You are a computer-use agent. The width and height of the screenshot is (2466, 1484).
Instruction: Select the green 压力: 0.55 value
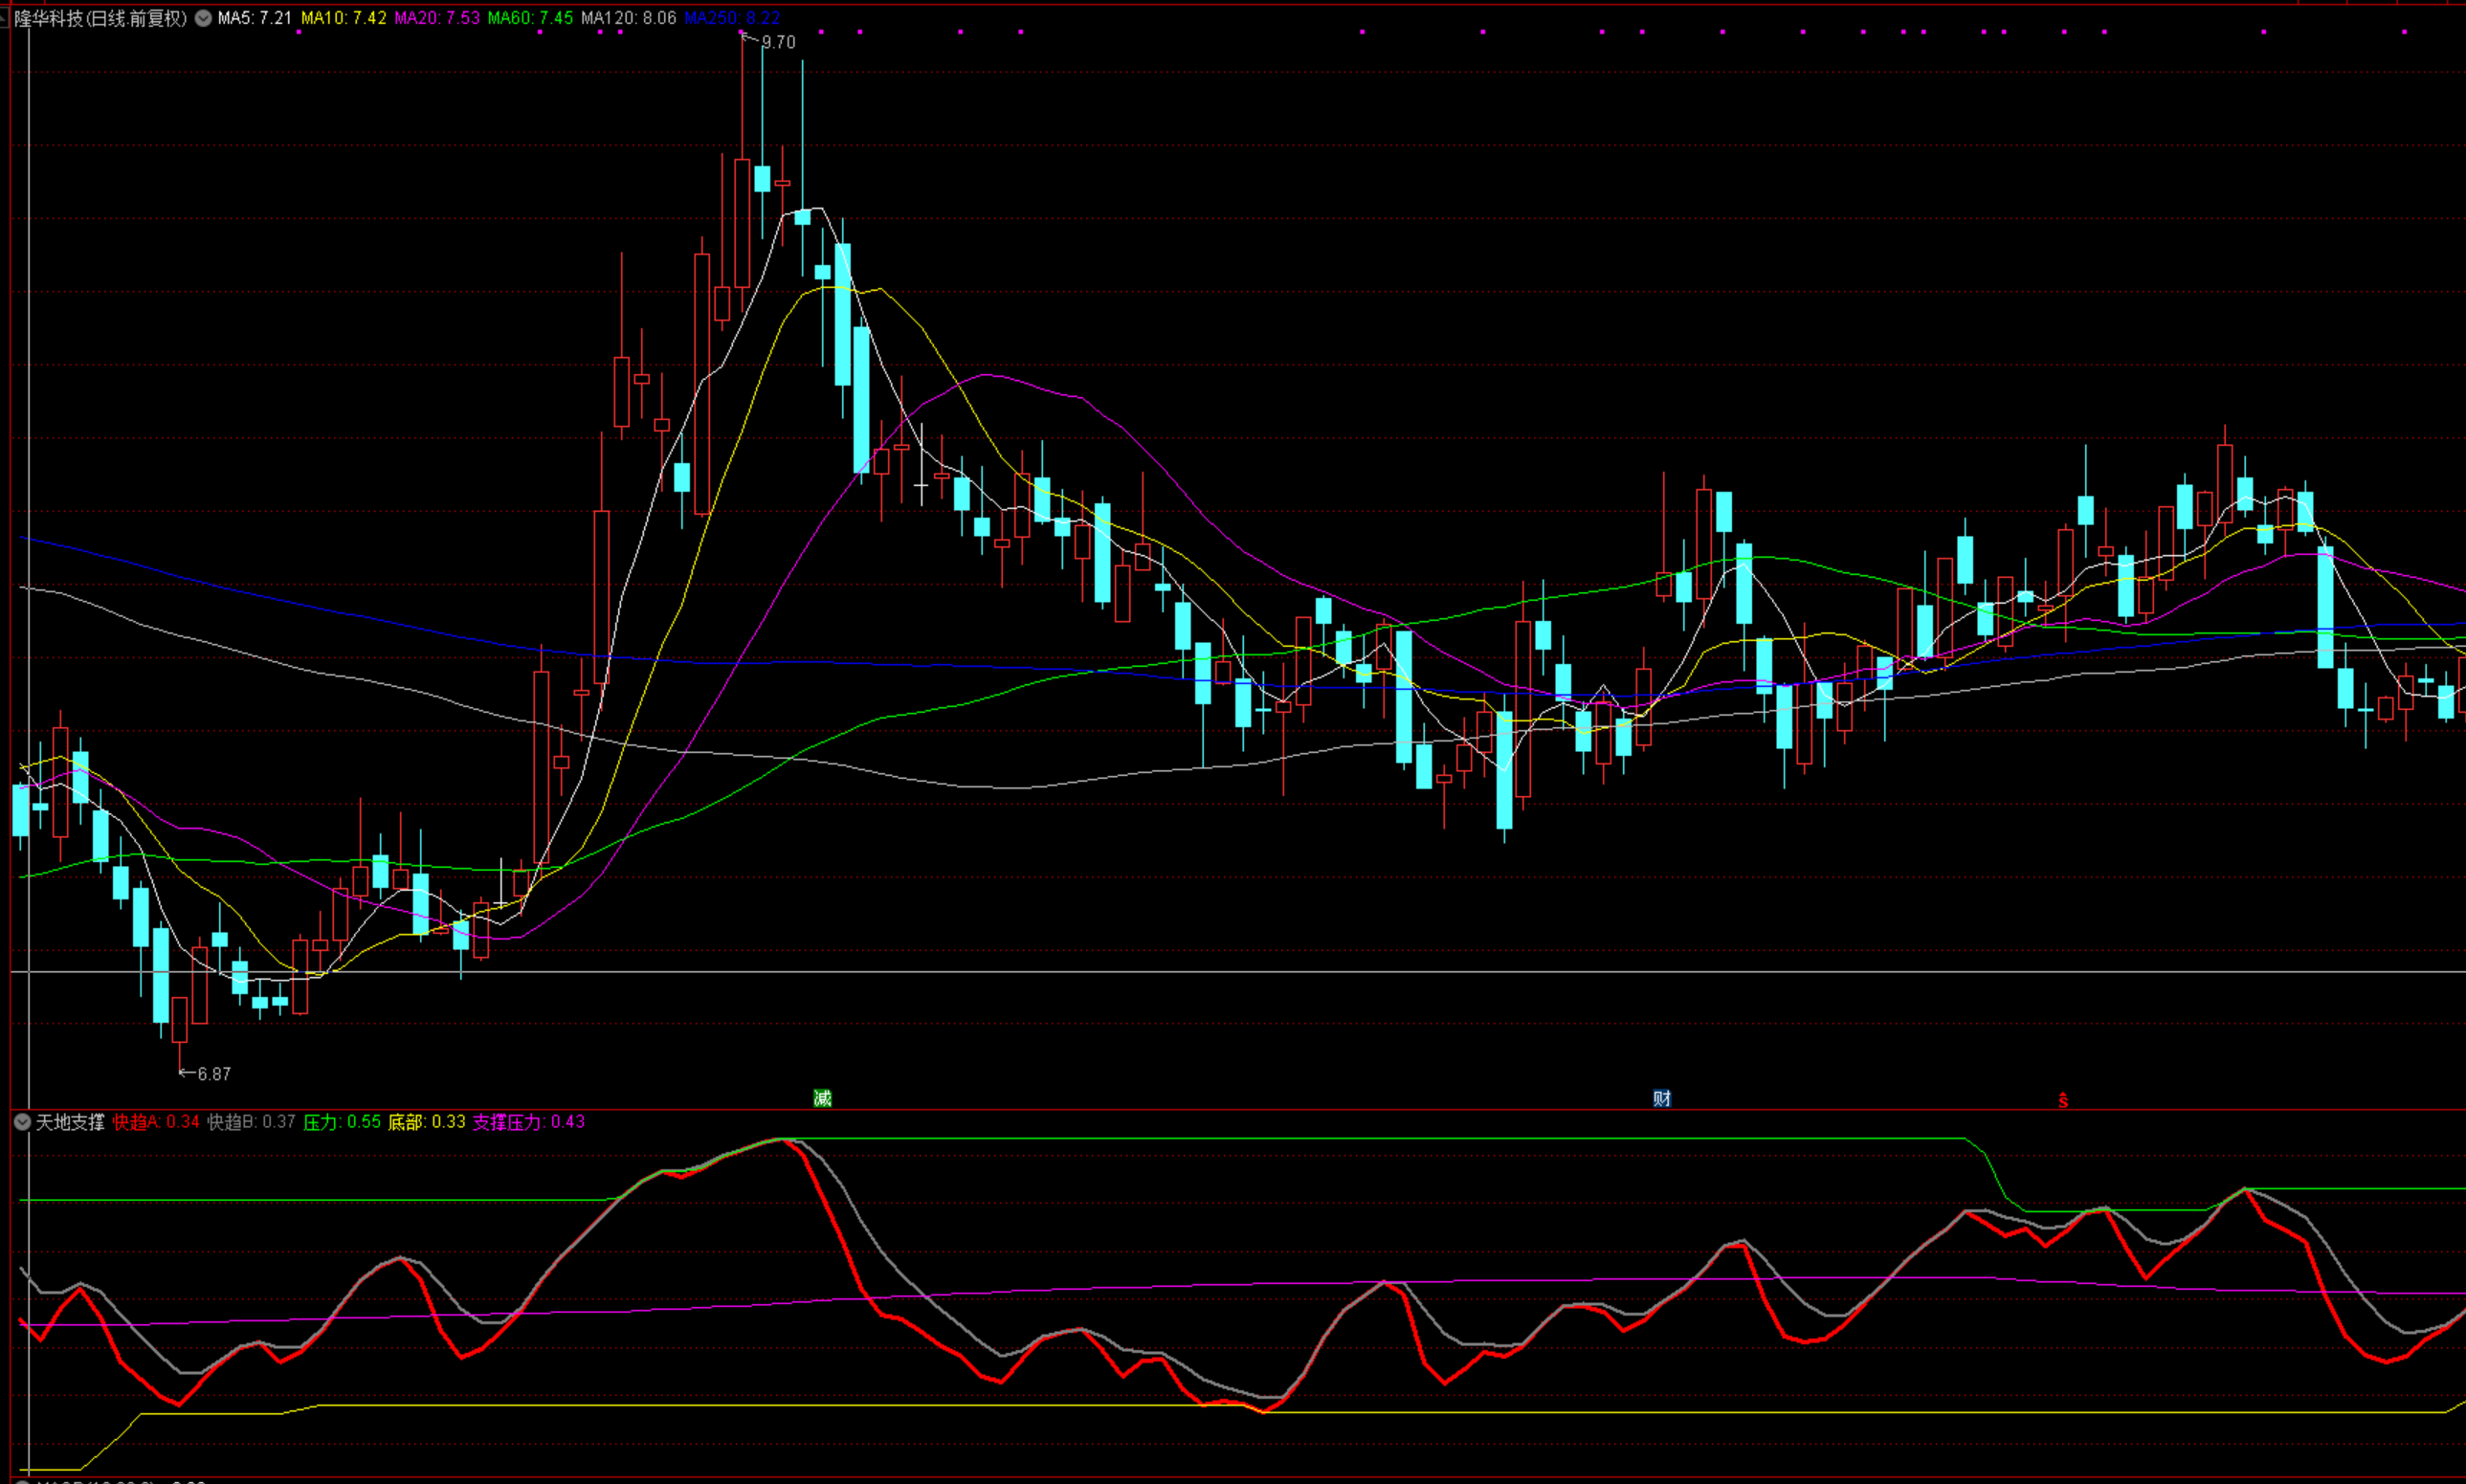point(342,1122)
